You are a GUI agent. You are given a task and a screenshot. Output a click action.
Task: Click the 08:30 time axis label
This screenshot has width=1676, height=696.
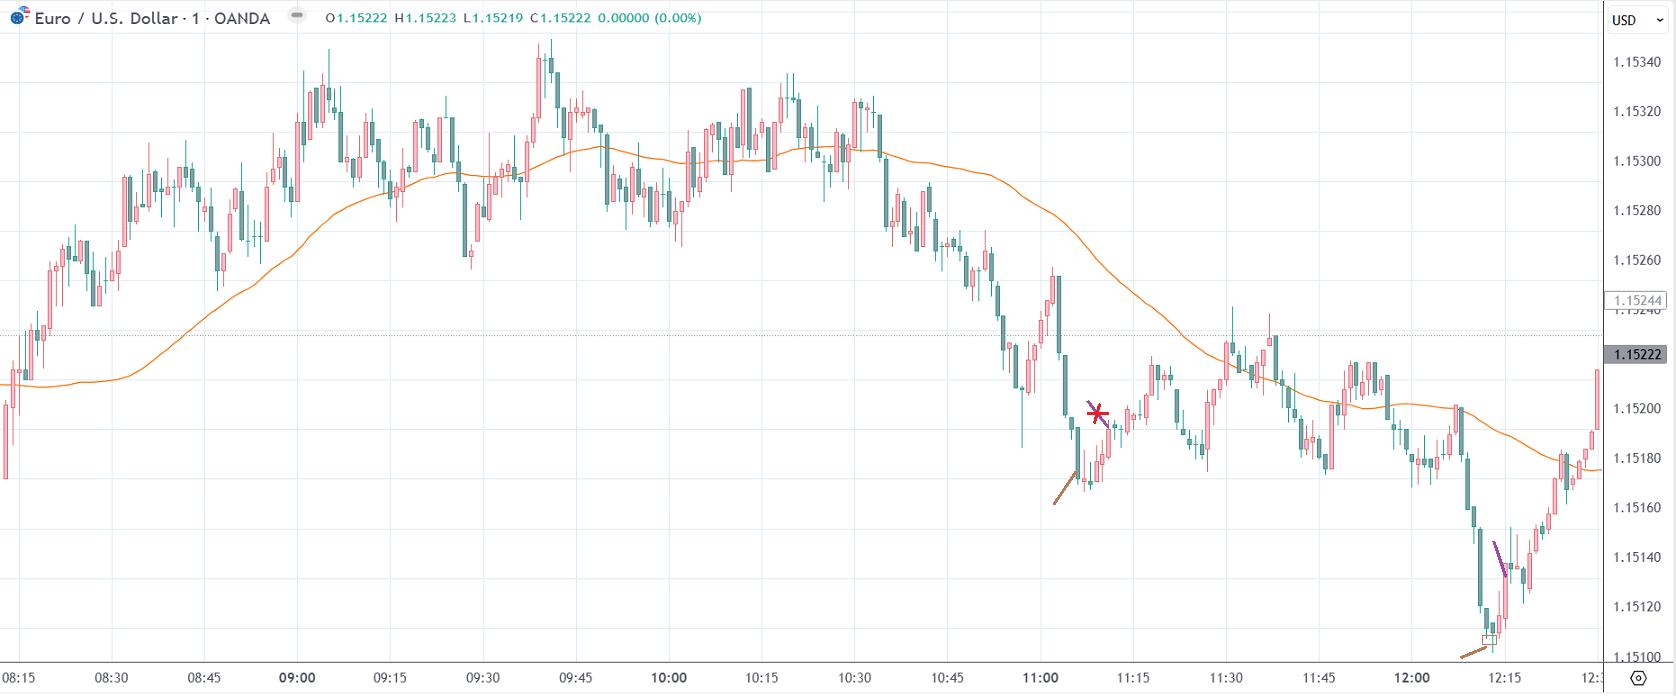pyautogui.click(x=111, y=678)
